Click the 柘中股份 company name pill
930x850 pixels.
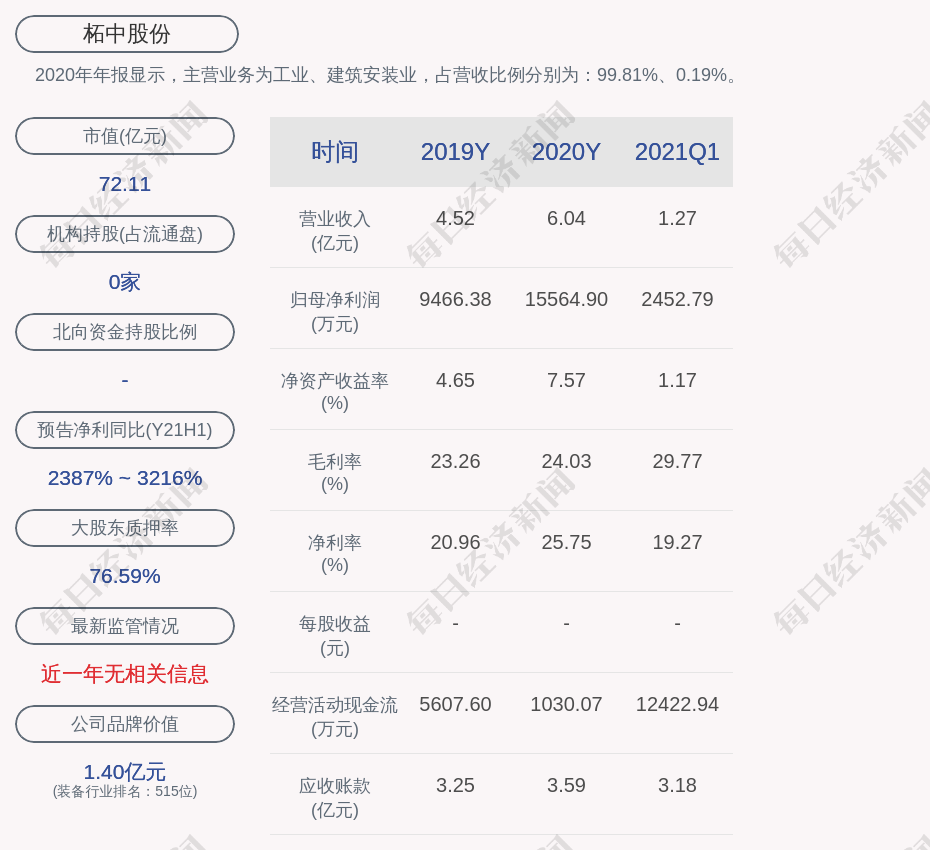[127, 34]
